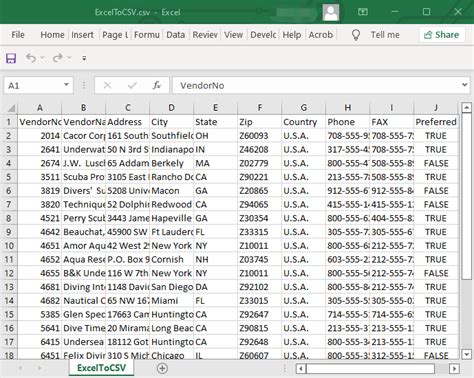The width and height of the screenshot is (474, 378).
Task: Open the Help ribbon tab
Action: (292, 35)
